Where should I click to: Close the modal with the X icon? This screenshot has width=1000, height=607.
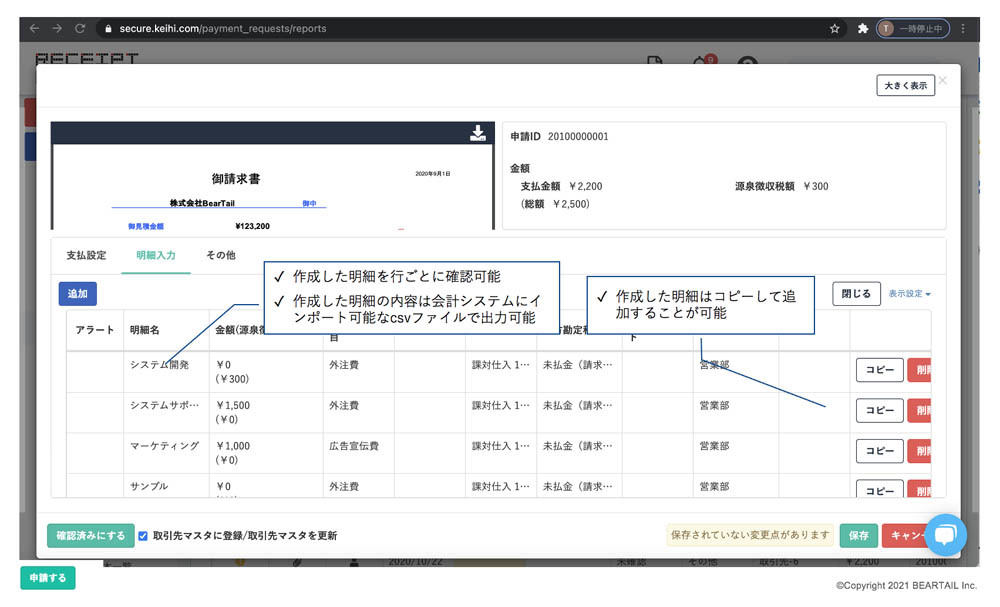pos(943,80)
